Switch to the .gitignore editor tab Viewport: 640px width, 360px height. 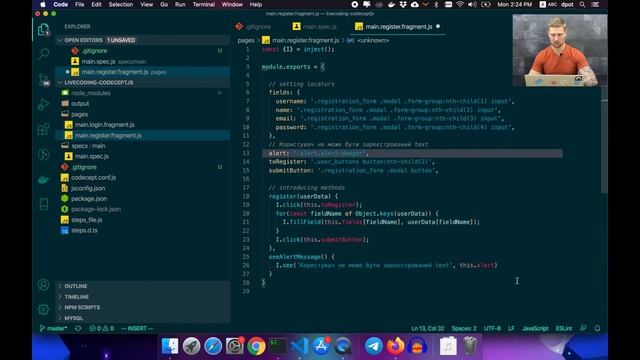[x=253, y=27]
